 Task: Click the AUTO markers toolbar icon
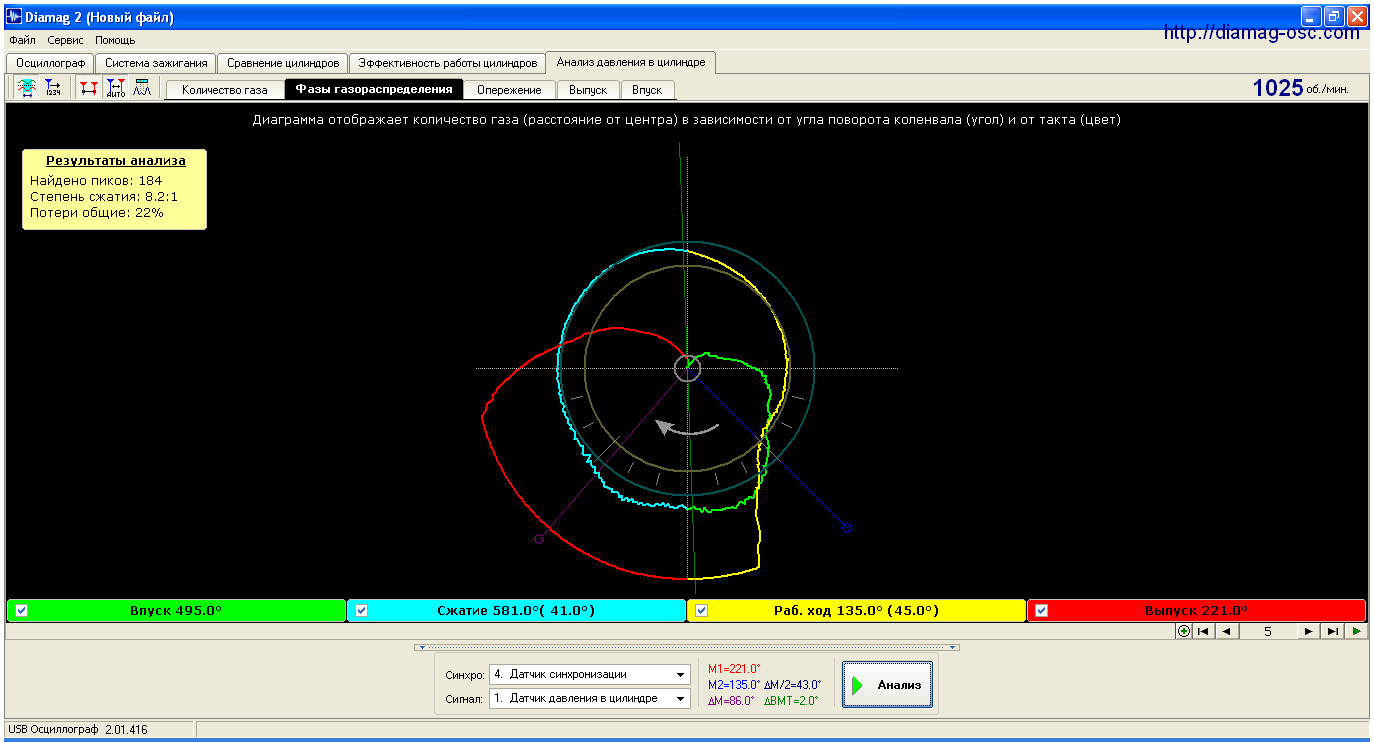coord(116,88)
